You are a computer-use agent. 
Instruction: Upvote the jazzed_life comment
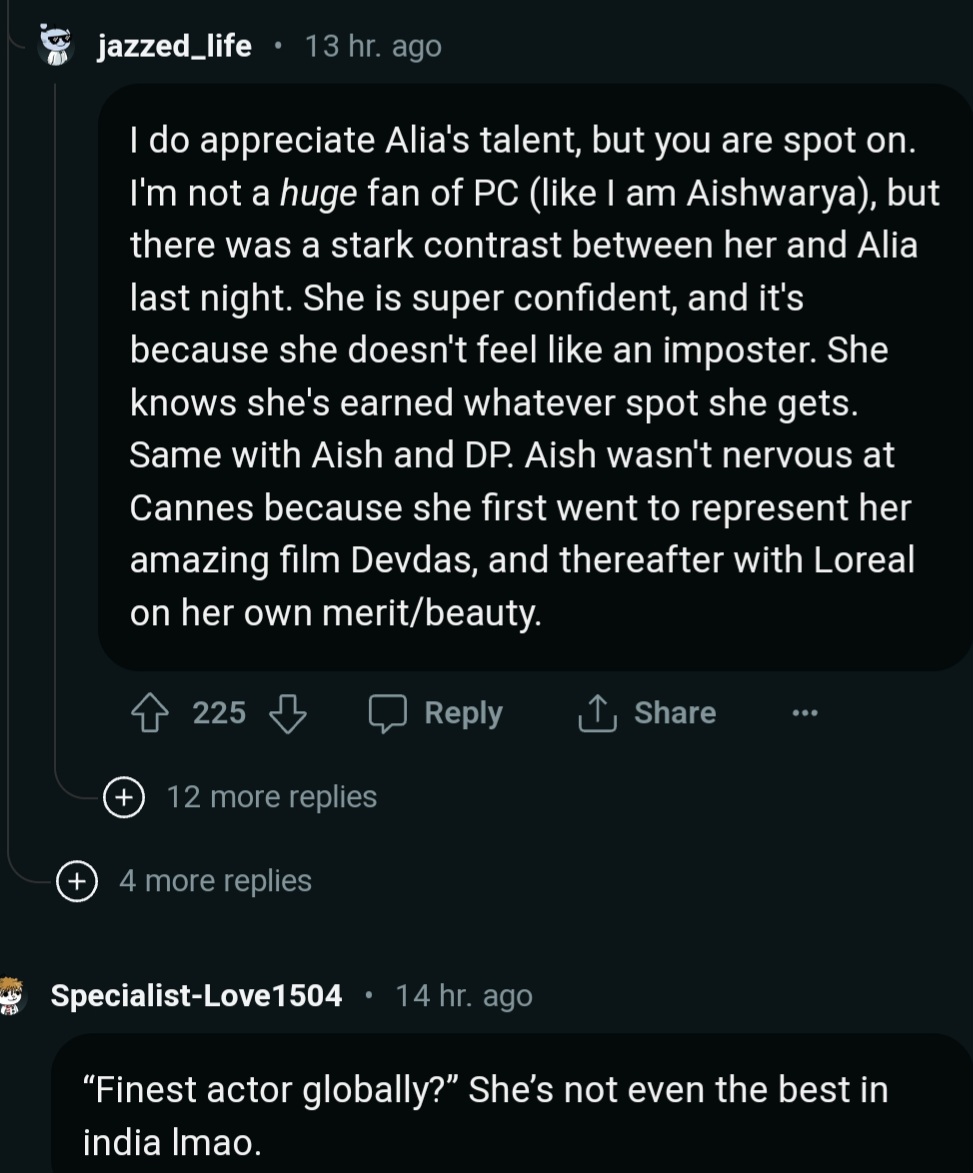point(150,713)
